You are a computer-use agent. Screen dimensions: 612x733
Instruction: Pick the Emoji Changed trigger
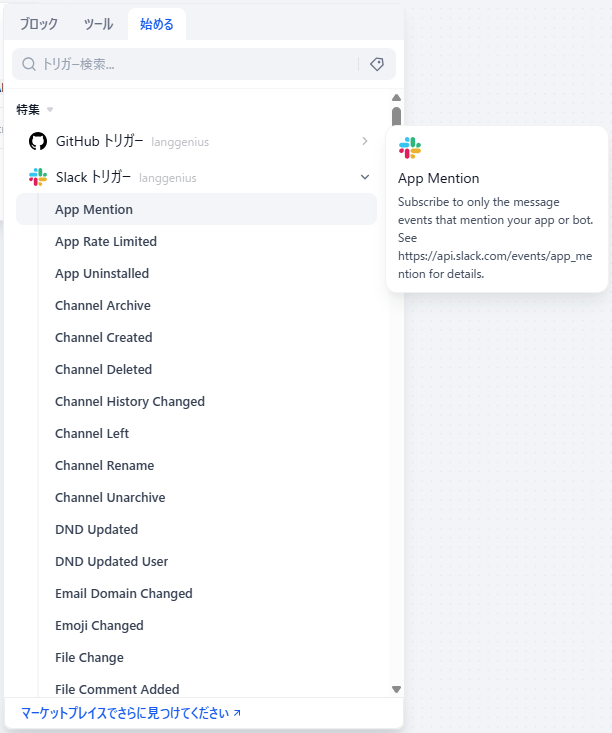pos(99,625)
